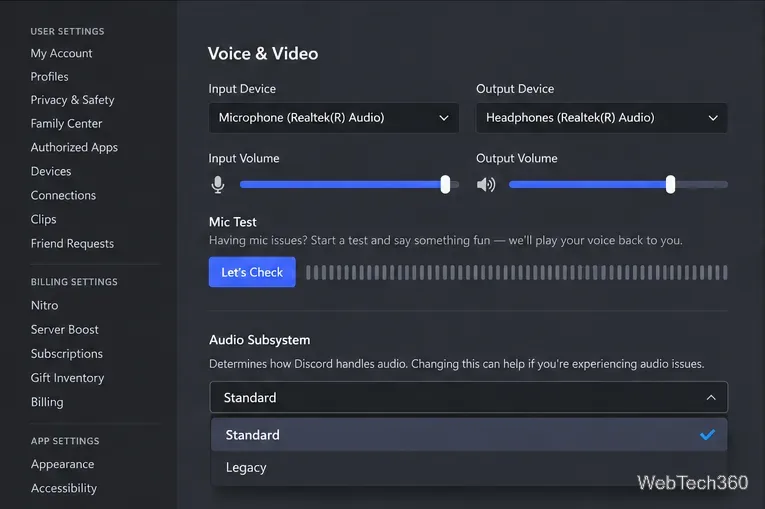Screen dimensions: 765x509
Task: Click the Mic Test heading
Action: (233, 222)
